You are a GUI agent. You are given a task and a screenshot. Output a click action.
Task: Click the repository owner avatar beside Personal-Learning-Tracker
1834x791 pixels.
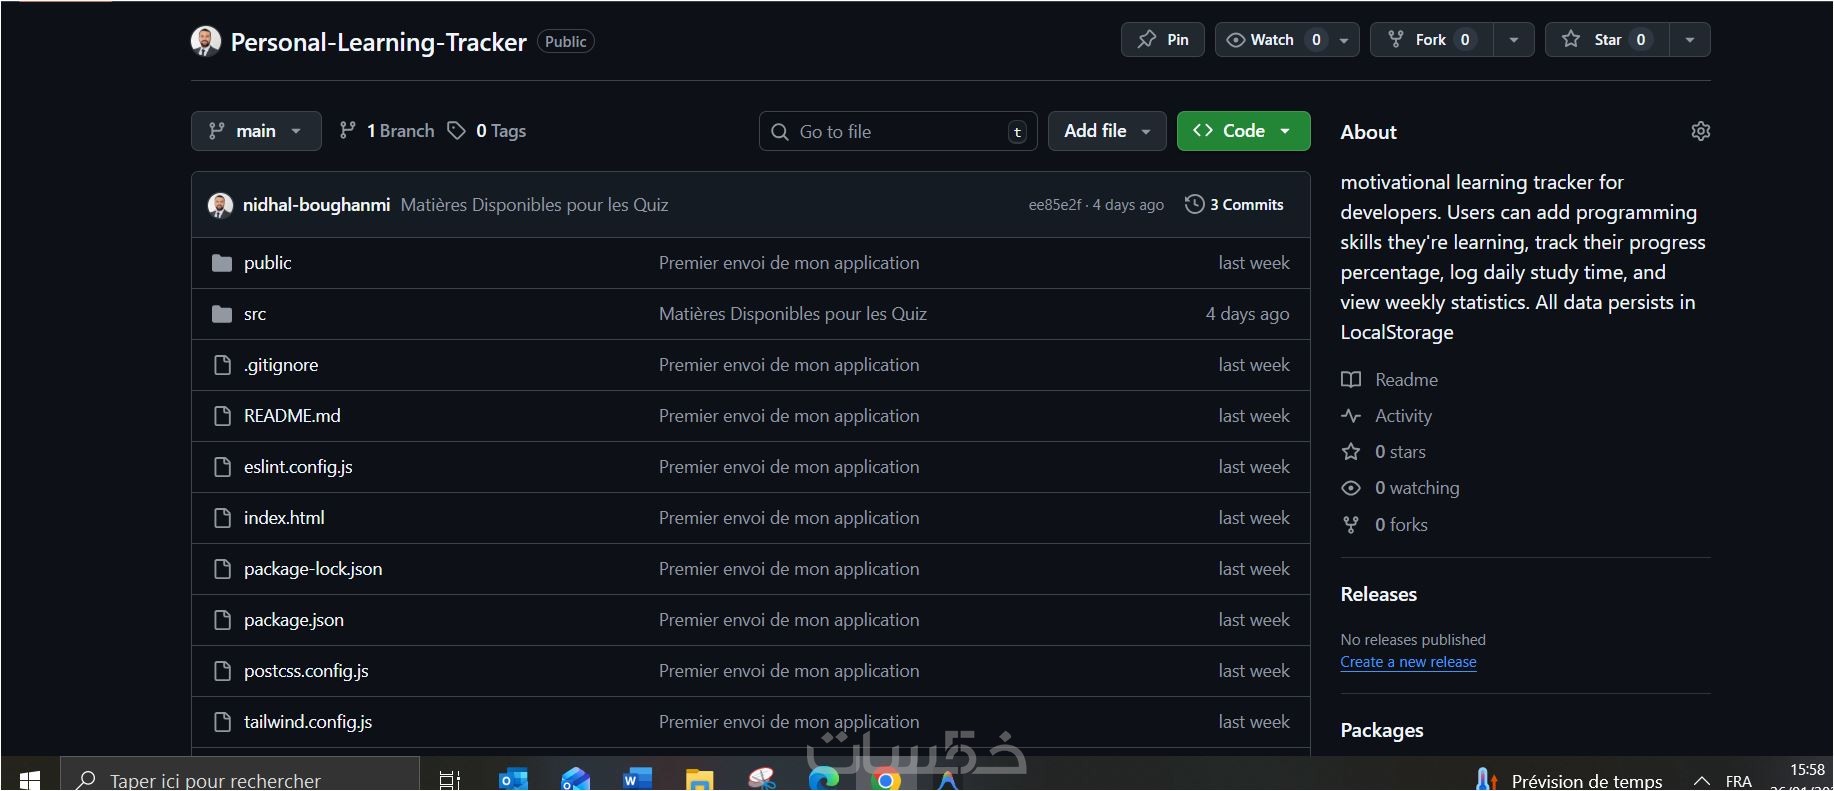pyautogui.click(x=206, y=41)
